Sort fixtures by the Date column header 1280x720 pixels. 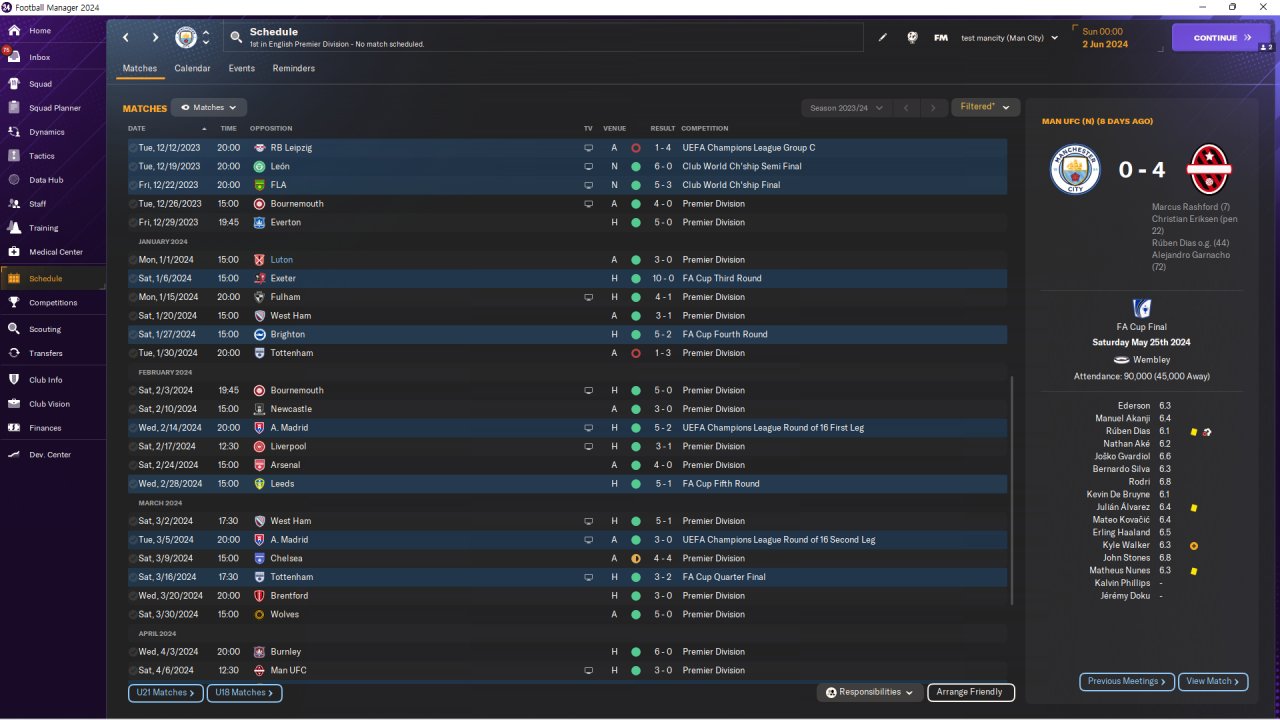[x=137, y=128]
